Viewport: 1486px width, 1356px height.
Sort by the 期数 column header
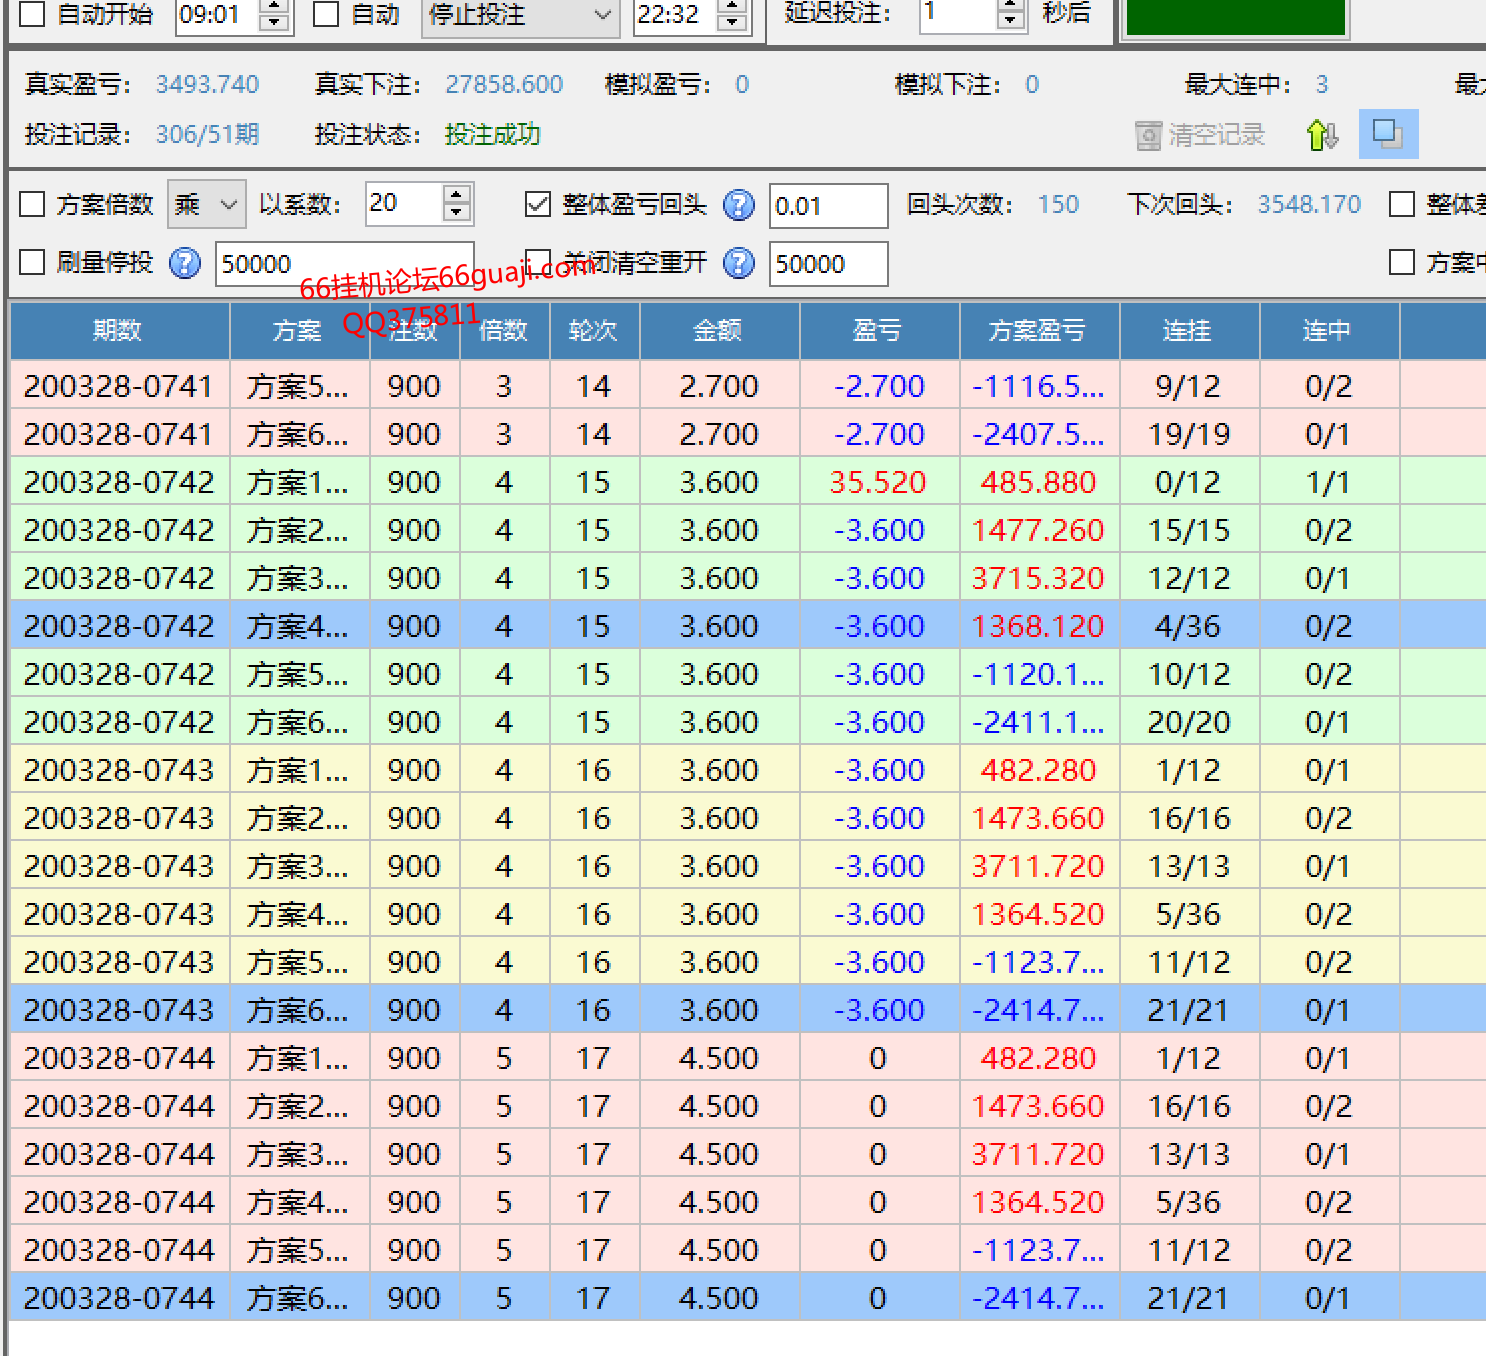click(x=119, y=331)
